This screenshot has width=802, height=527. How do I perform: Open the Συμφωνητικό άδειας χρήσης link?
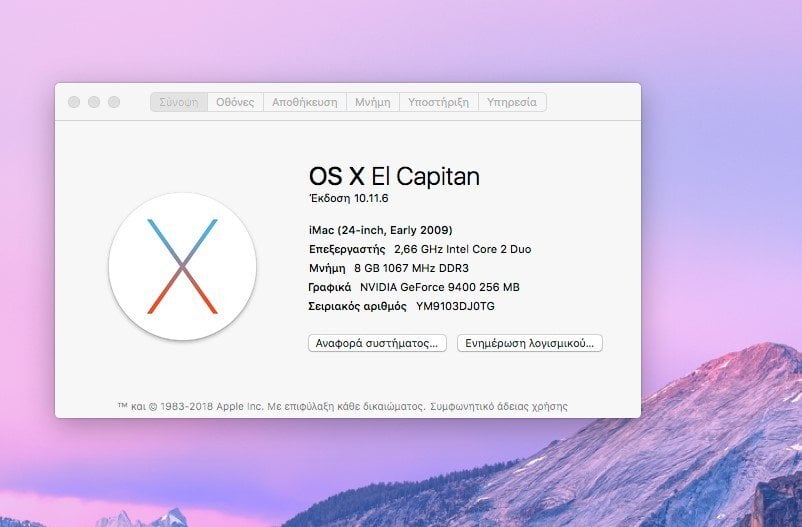[x=499, y=406]
